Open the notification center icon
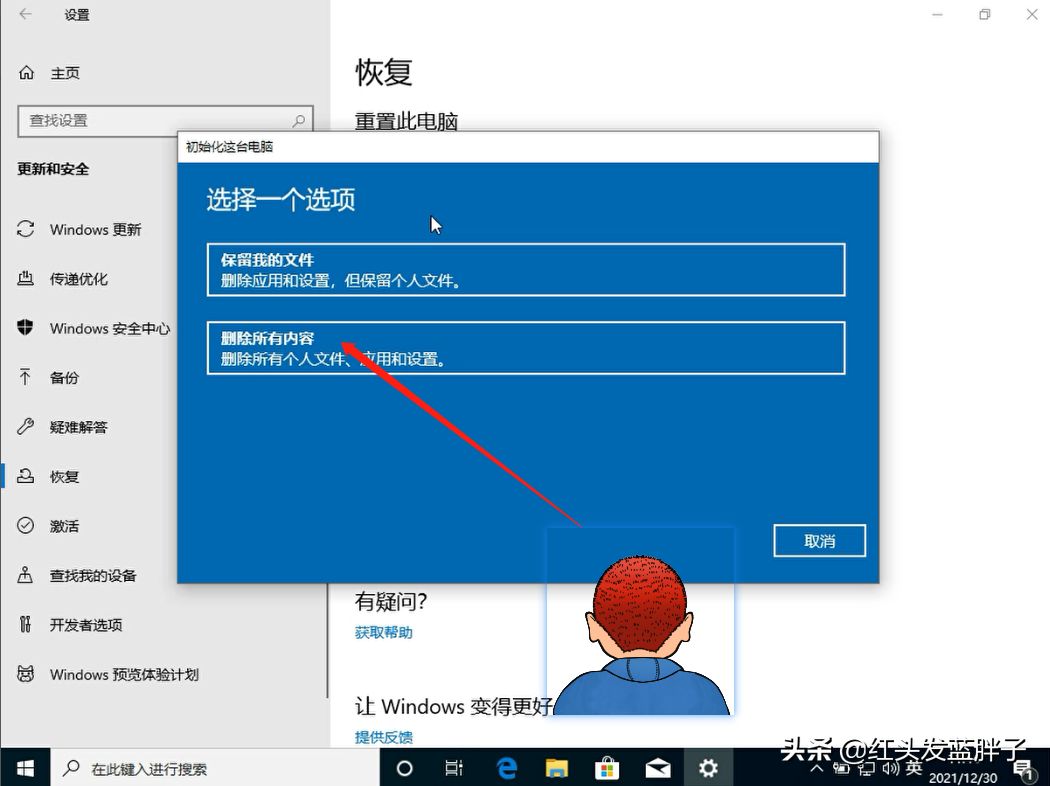Image resolution: width=1050 pixels, height=786 pixels. 1023,769
